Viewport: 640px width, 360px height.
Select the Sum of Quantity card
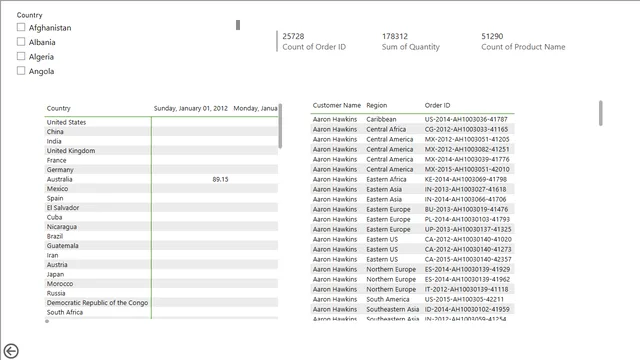tap(411, 42)
